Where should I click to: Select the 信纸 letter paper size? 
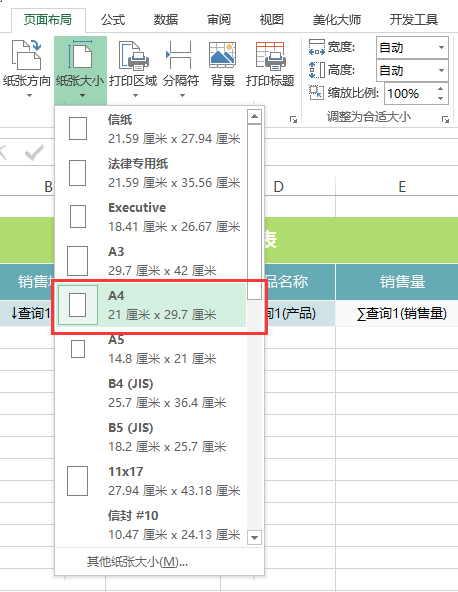[x=151, y=129]
